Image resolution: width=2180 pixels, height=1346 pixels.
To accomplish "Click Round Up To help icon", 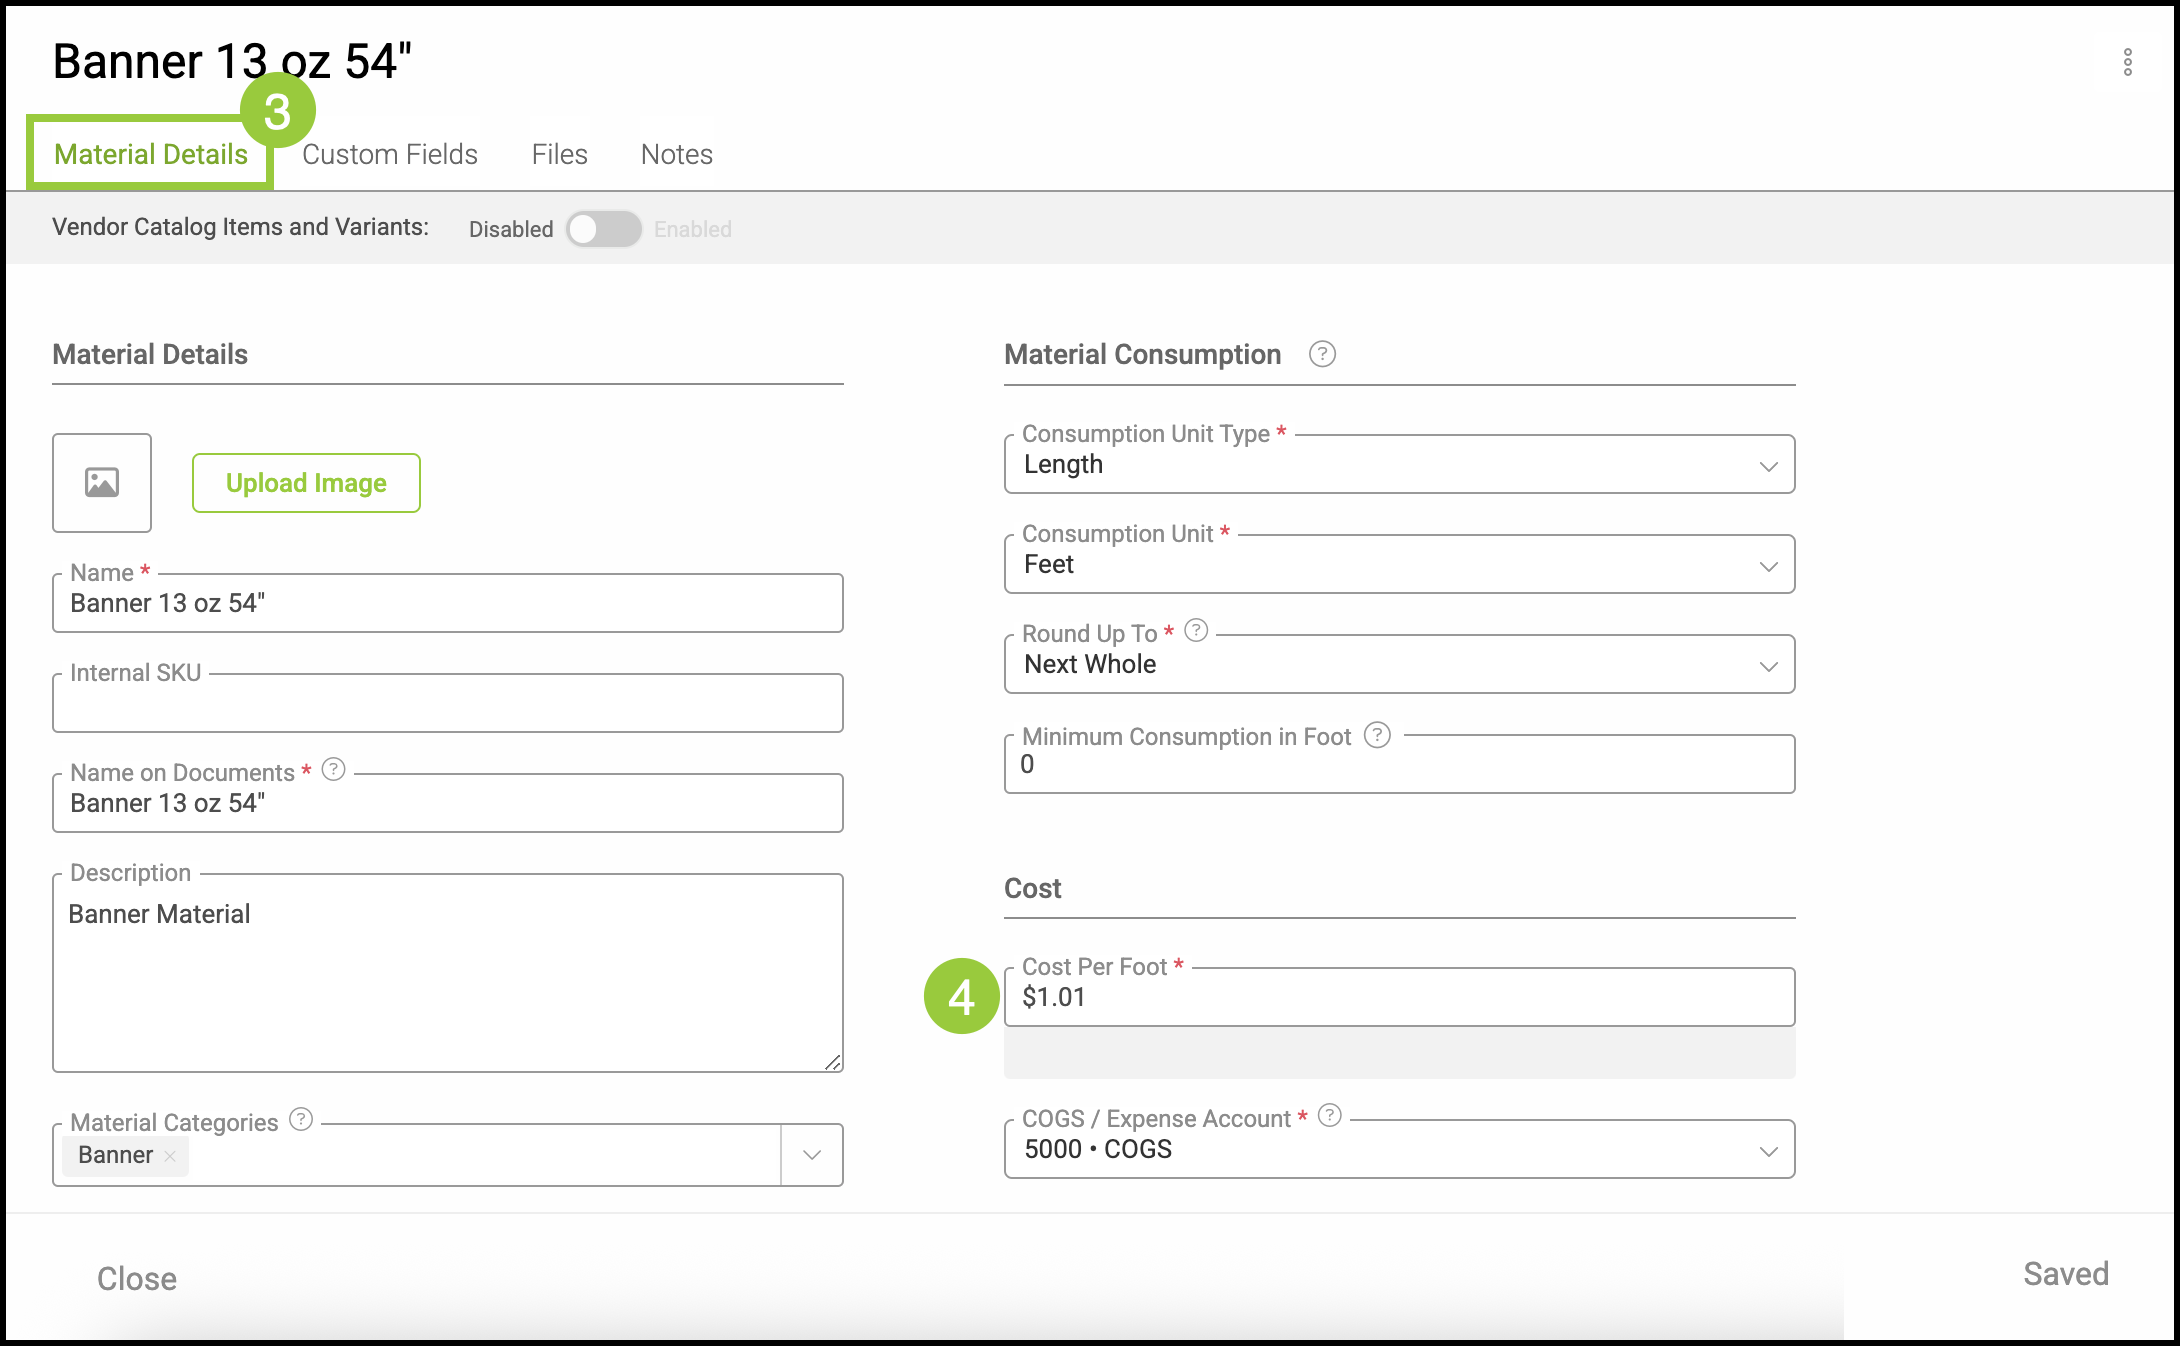I will tap(1196, 631).
